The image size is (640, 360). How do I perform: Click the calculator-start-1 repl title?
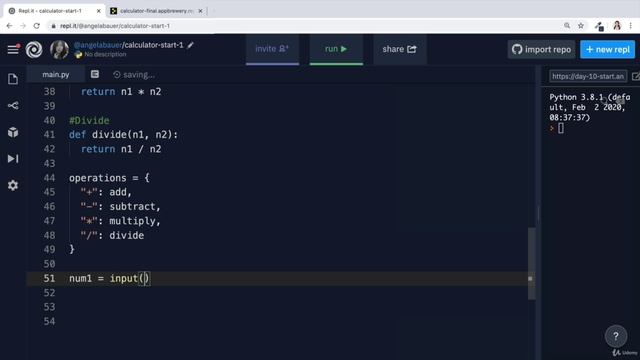click(x=154, y=45)
